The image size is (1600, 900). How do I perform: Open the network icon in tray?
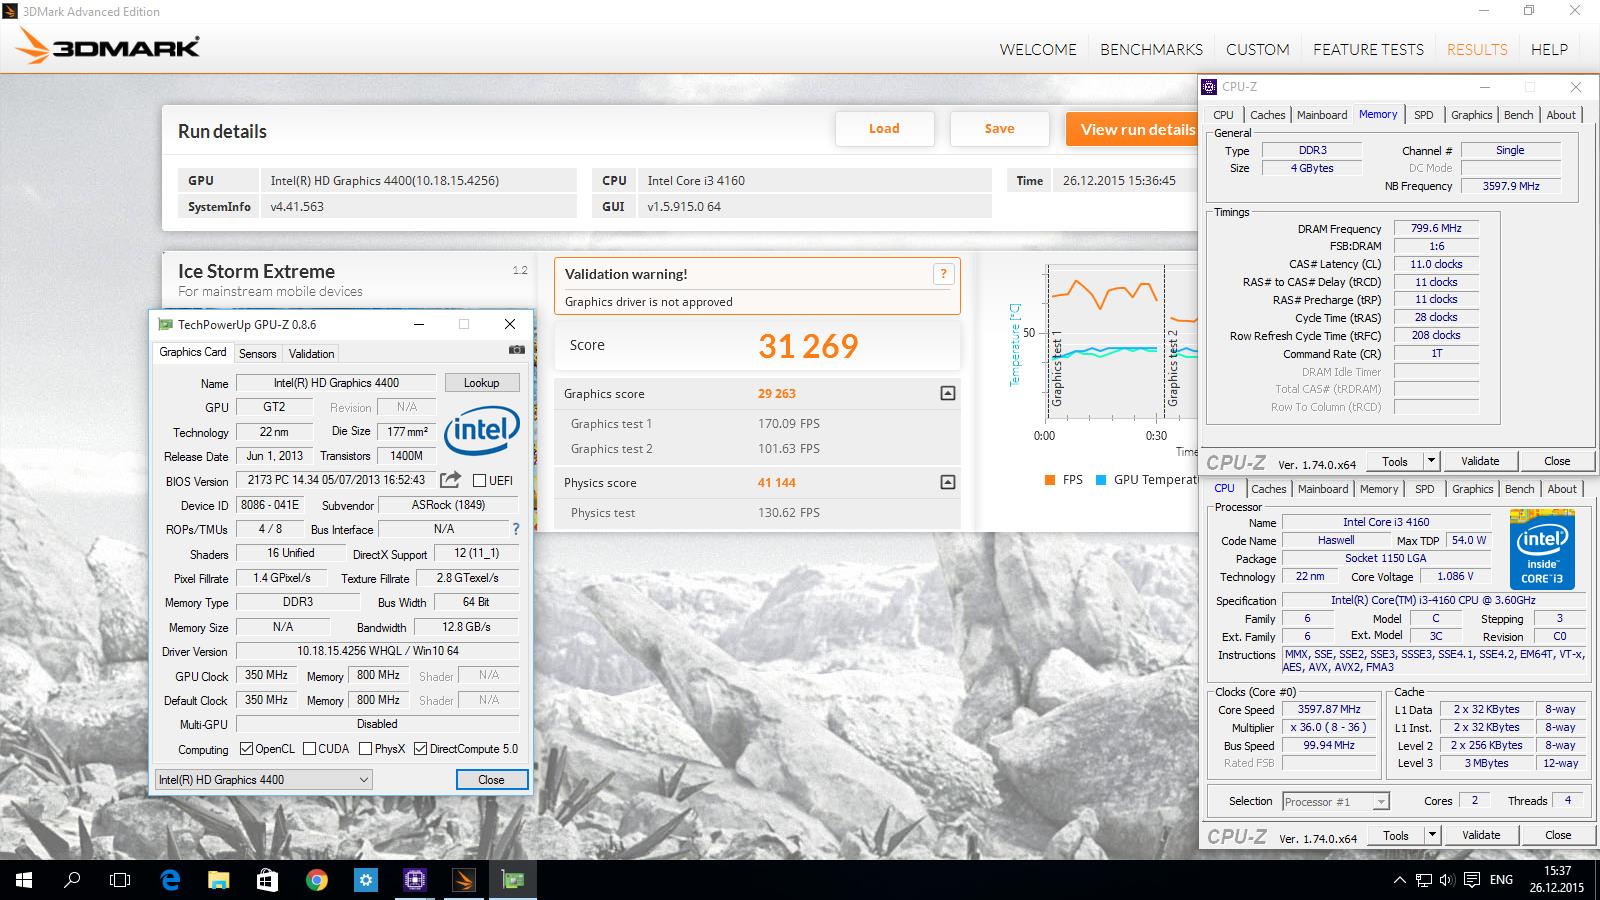point(1424,880)
